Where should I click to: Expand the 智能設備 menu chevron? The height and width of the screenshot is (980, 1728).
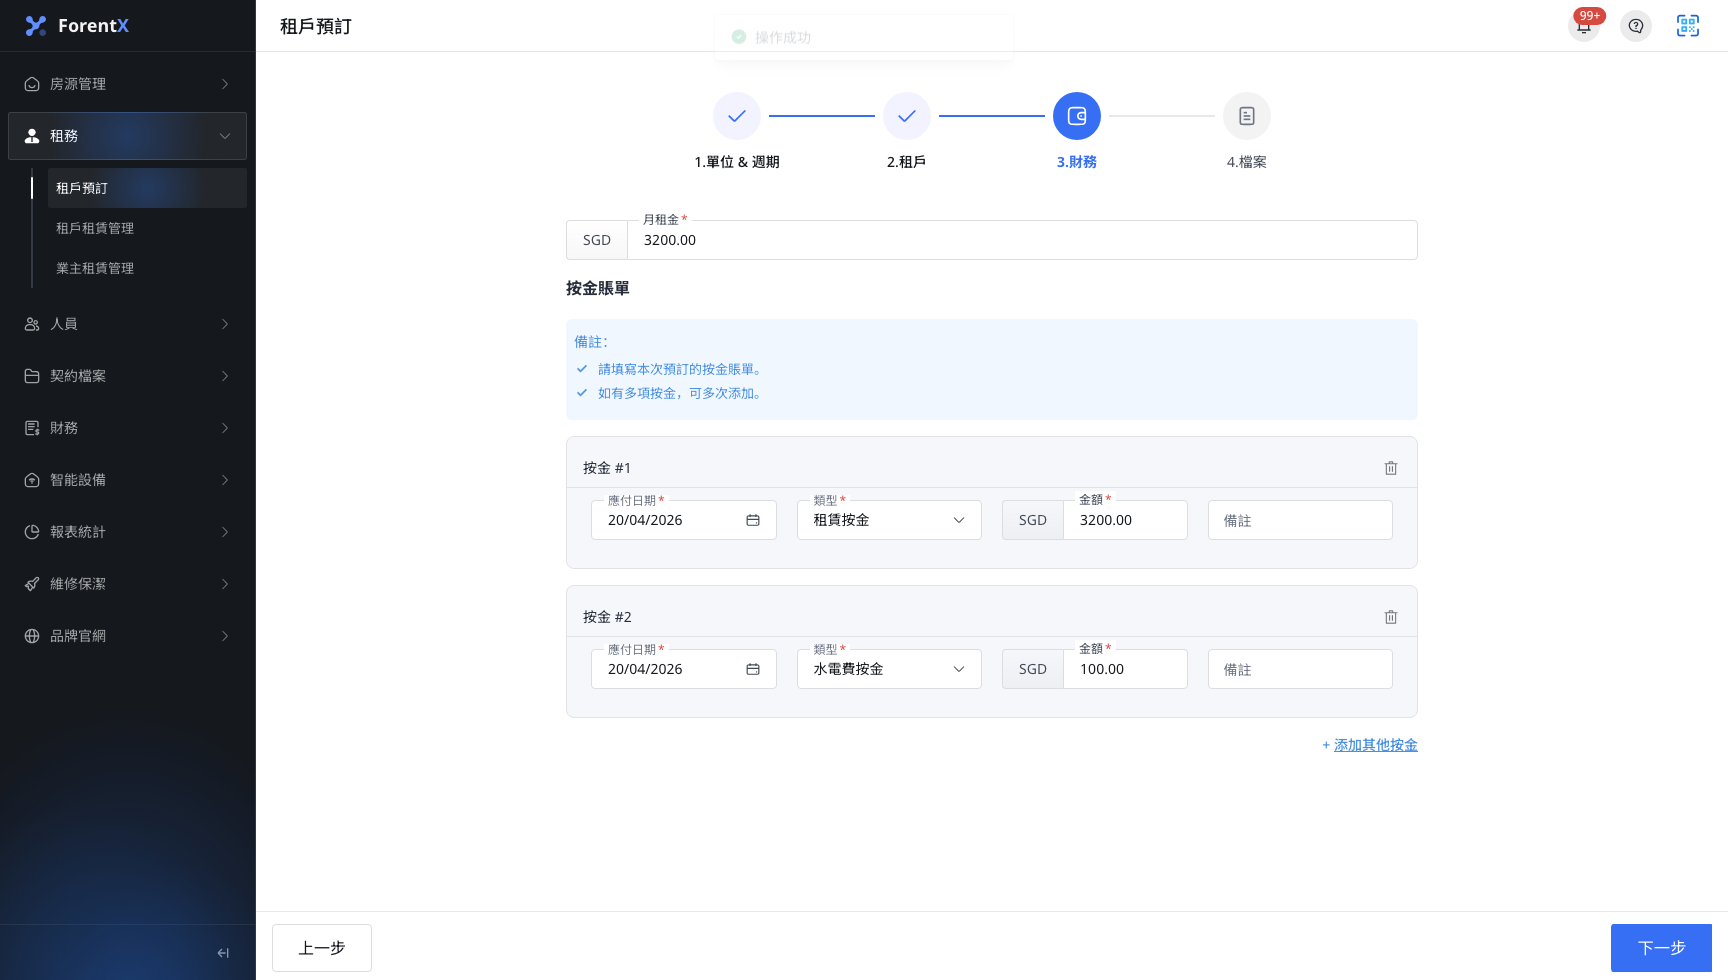pos(225,480)
